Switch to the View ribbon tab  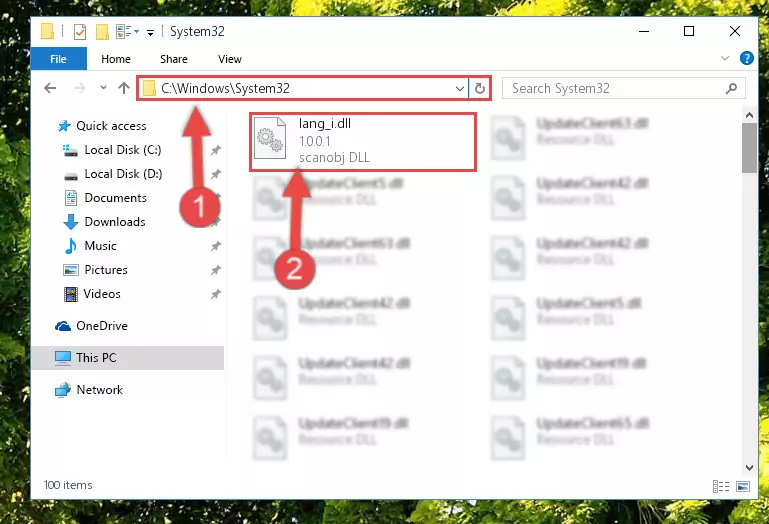pyautogui.click(x=230, y=59)
